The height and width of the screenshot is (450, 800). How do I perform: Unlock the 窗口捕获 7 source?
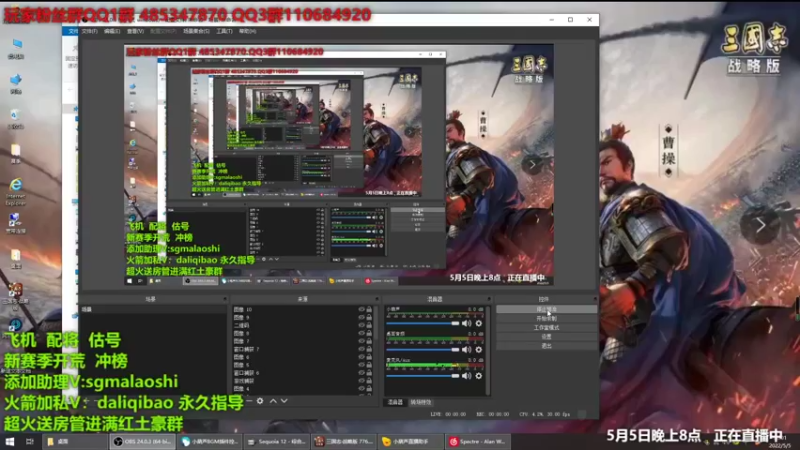tap(369, 349)
